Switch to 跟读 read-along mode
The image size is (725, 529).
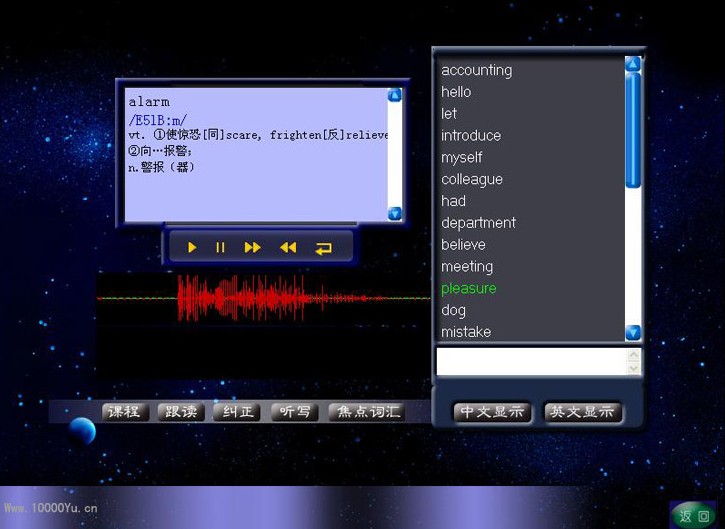point(181,412)
